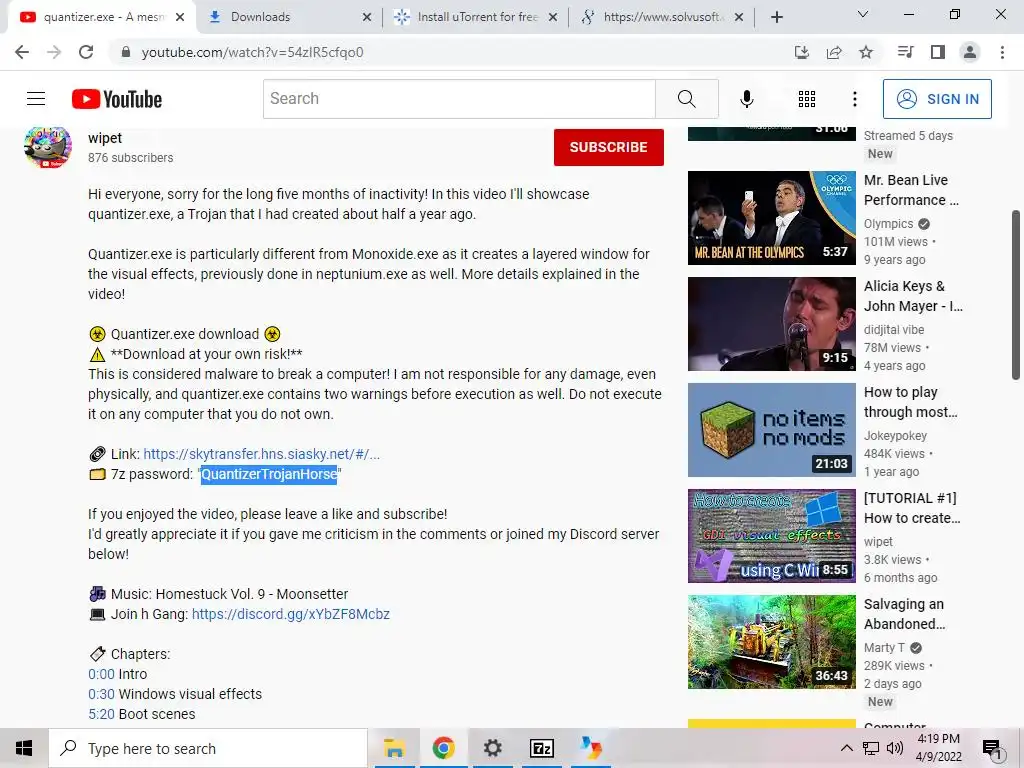Click the share page icon in address bar
Viewport: 1024px width, 768px height.
(x=834, y=52)
